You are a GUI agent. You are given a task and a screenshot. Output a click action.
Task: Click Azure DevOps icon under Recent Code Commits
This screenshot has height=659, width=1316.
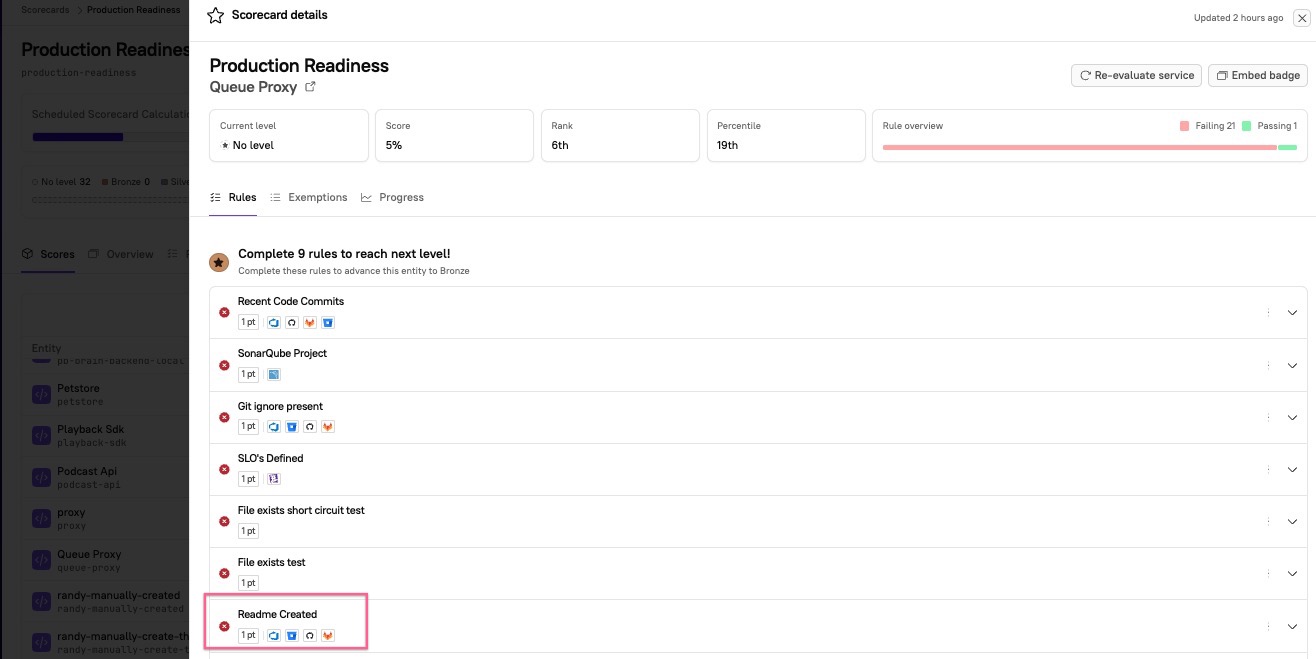[274, 322]
